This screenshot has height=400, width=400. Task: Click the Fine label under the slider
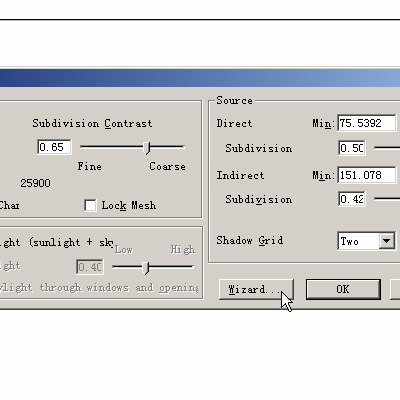click(89, 166)
